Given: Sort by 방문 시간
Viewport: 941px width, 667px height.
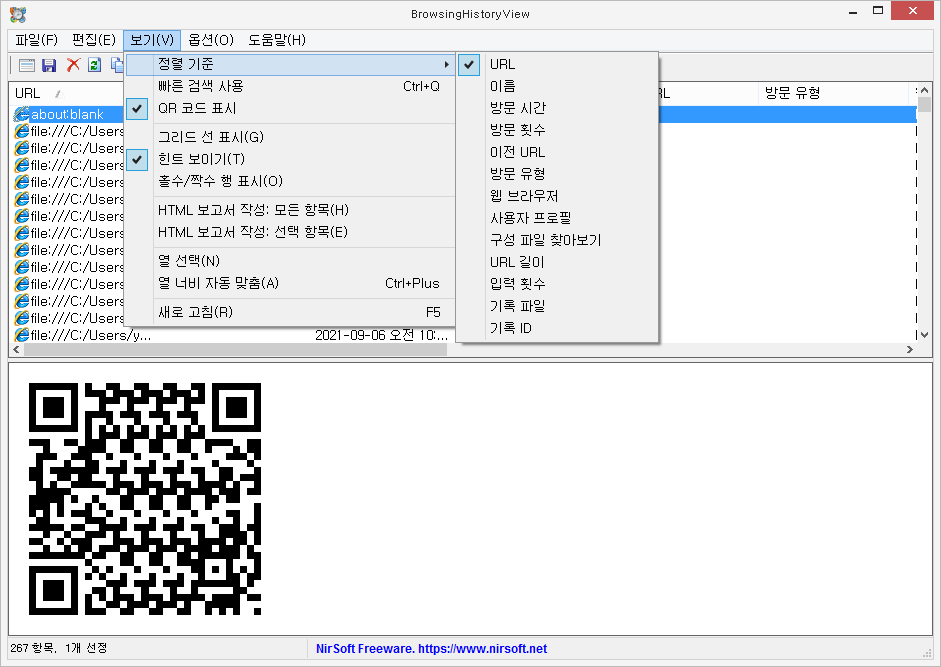Looking at the screenshot, I should (x=557, y=108).
